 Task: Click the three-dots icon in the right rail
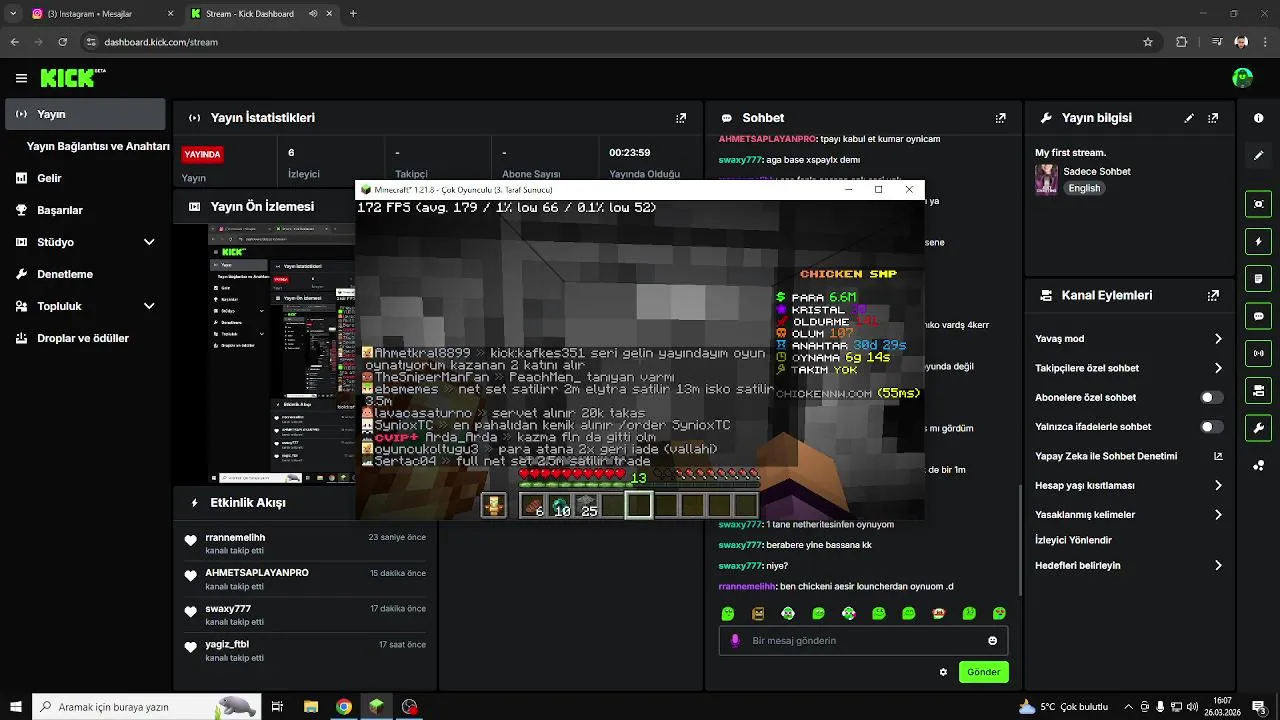(1258, 465)
